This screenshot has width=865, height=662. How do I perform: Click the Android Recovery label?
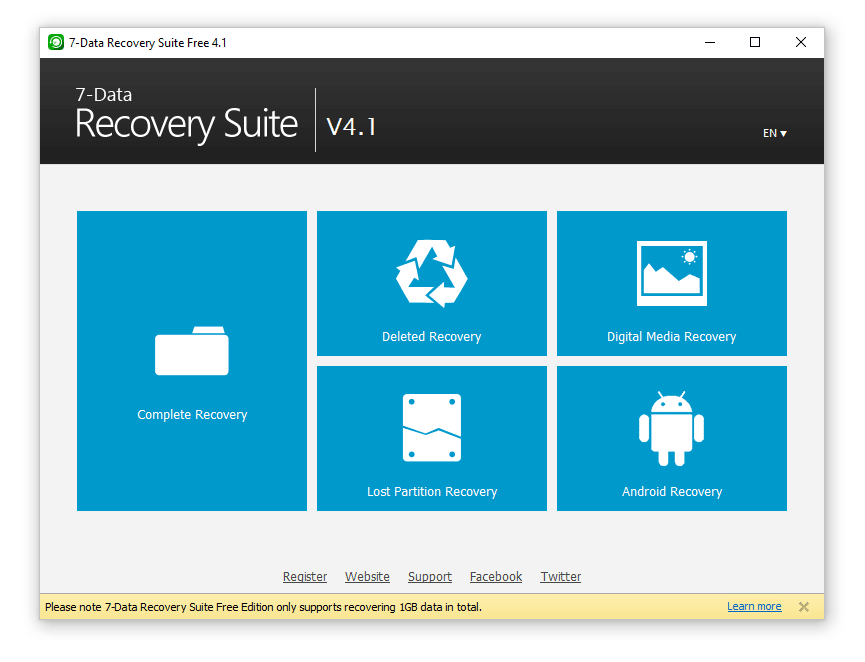point(672,492)
